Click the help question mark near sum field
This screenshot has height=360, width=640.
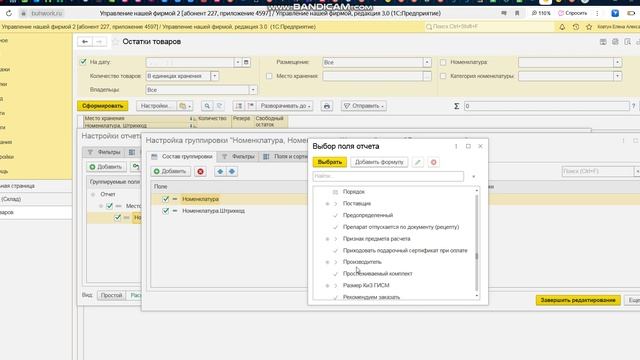pos(633,106)
